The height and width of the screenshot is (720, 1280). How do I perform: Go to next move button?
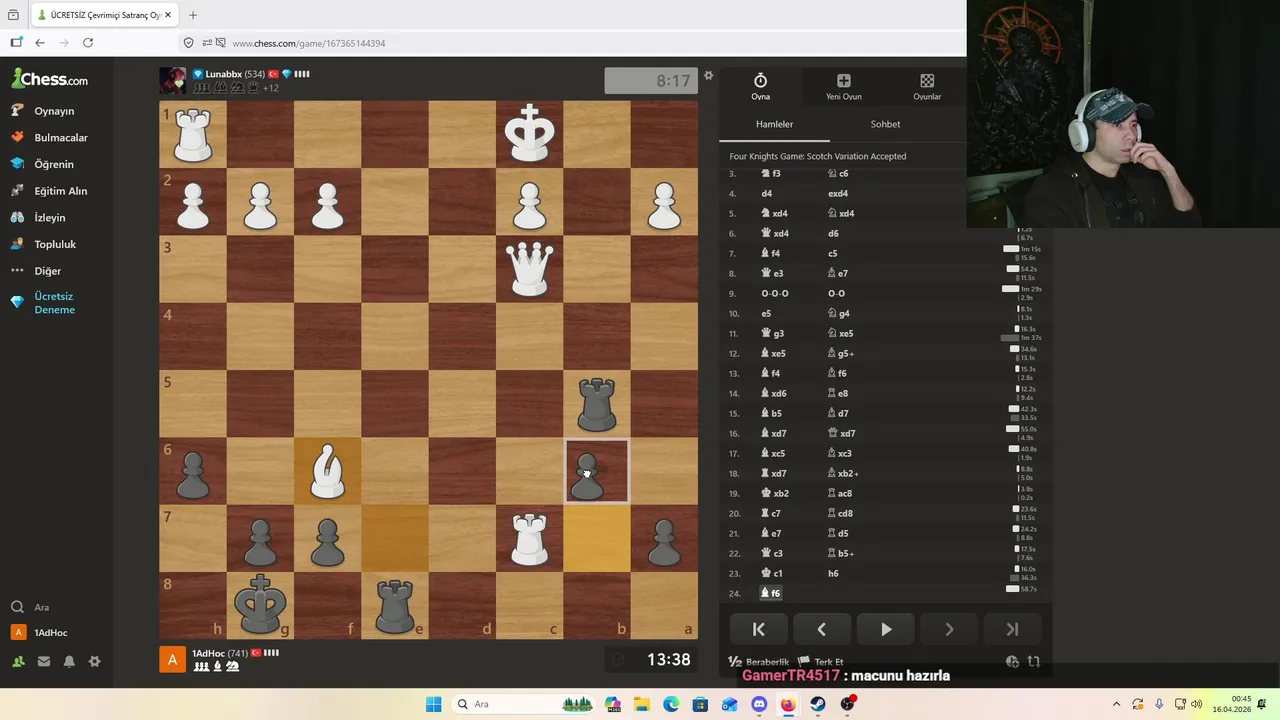(x=949, y=629)
